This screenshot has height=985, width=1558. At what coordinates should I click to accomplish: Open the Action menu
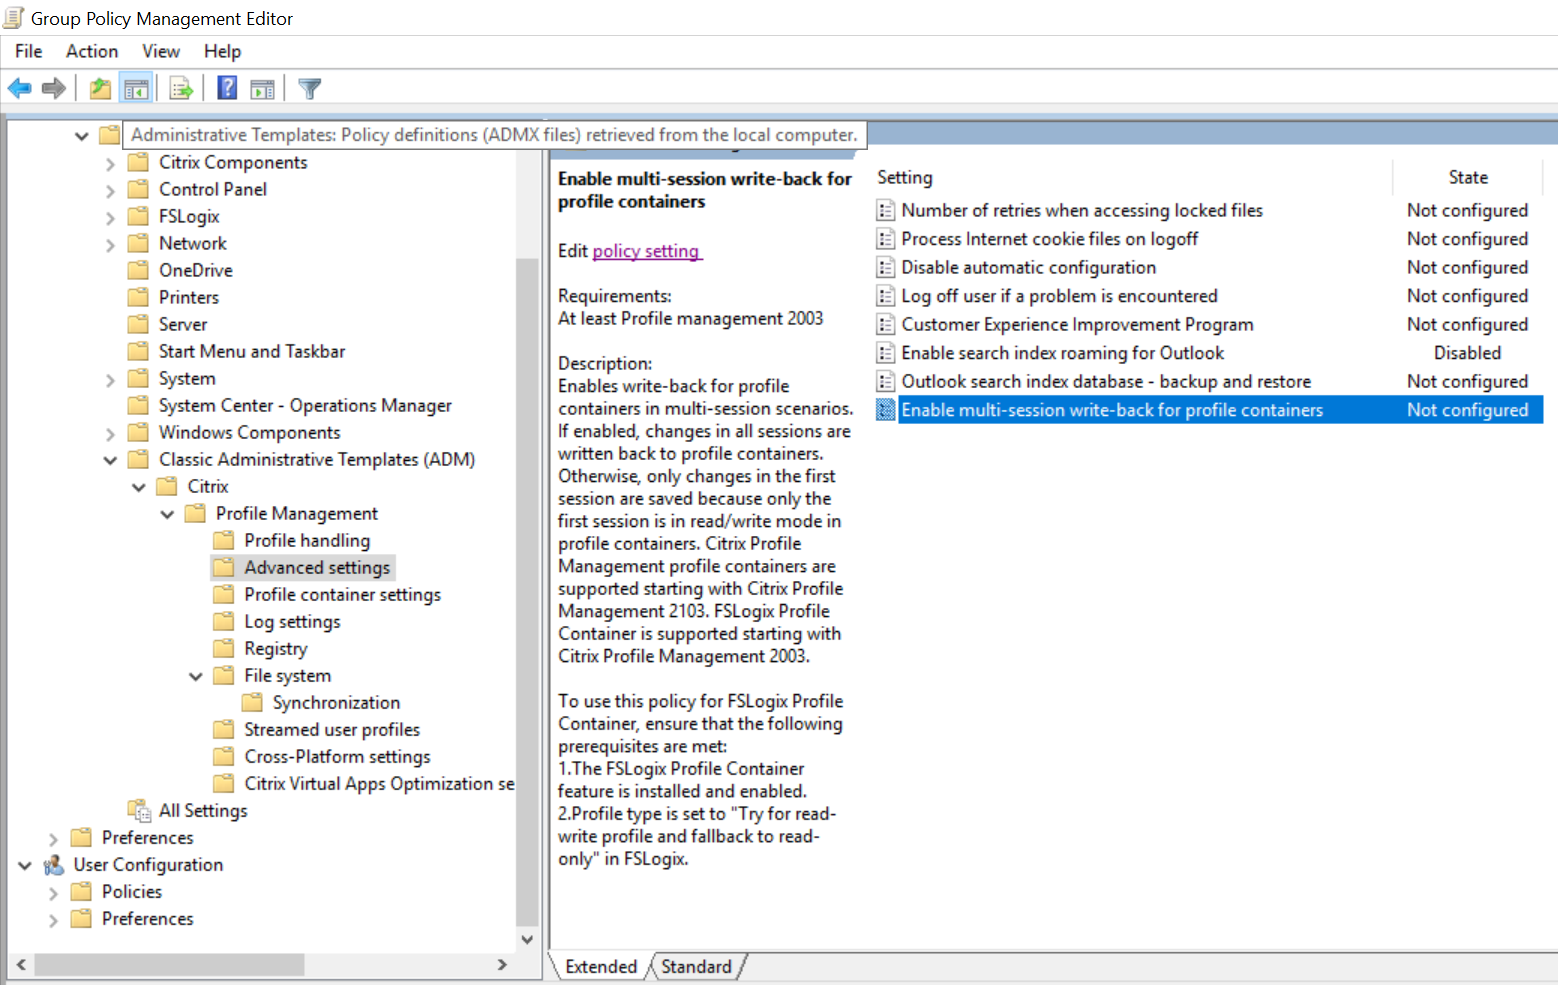92,51
